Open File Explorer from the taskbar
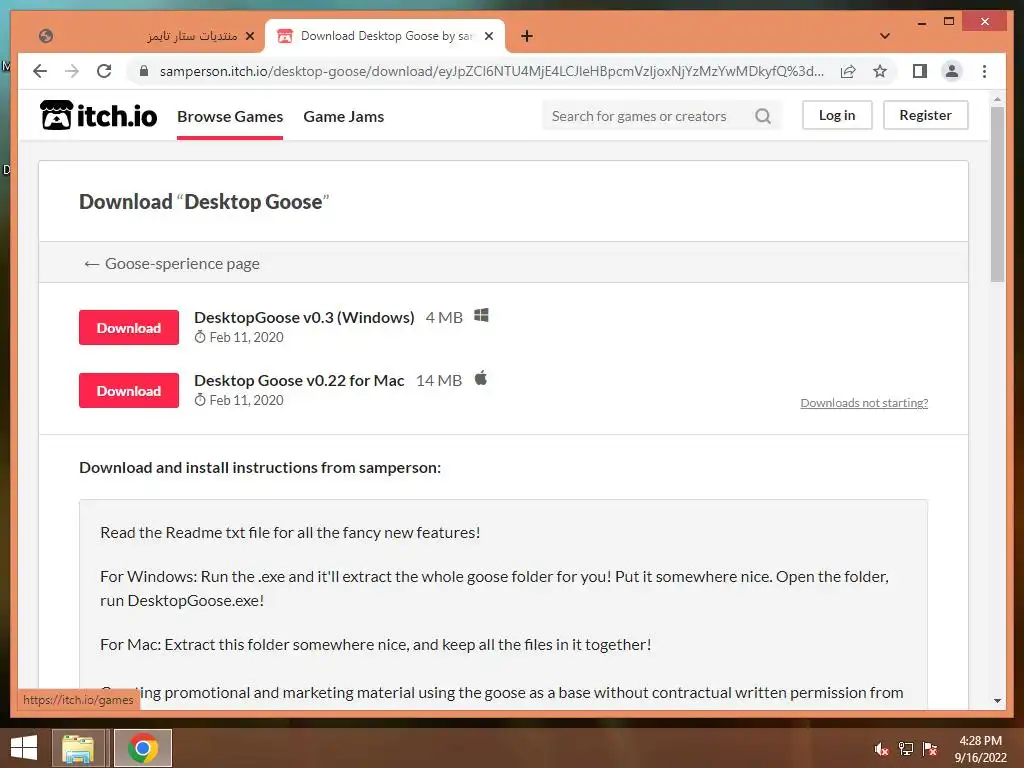Image resolution: width=1024 pixels, height=768 pixels. tap(78, 748)
